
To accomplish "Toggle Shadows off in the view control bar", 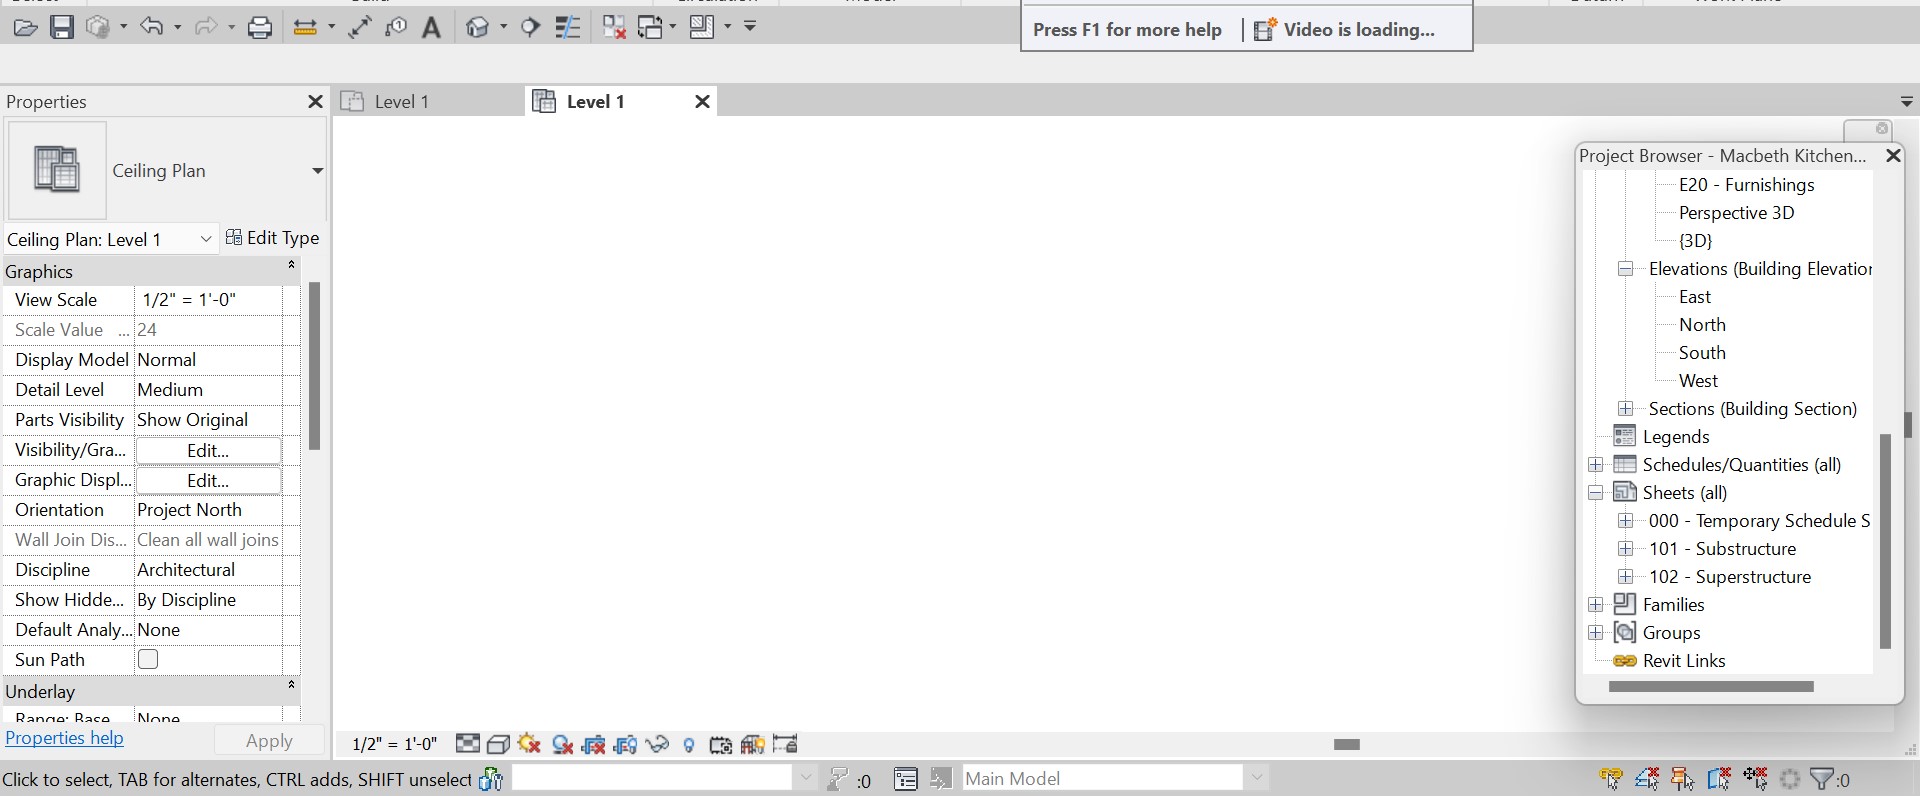I will [563, 744].
